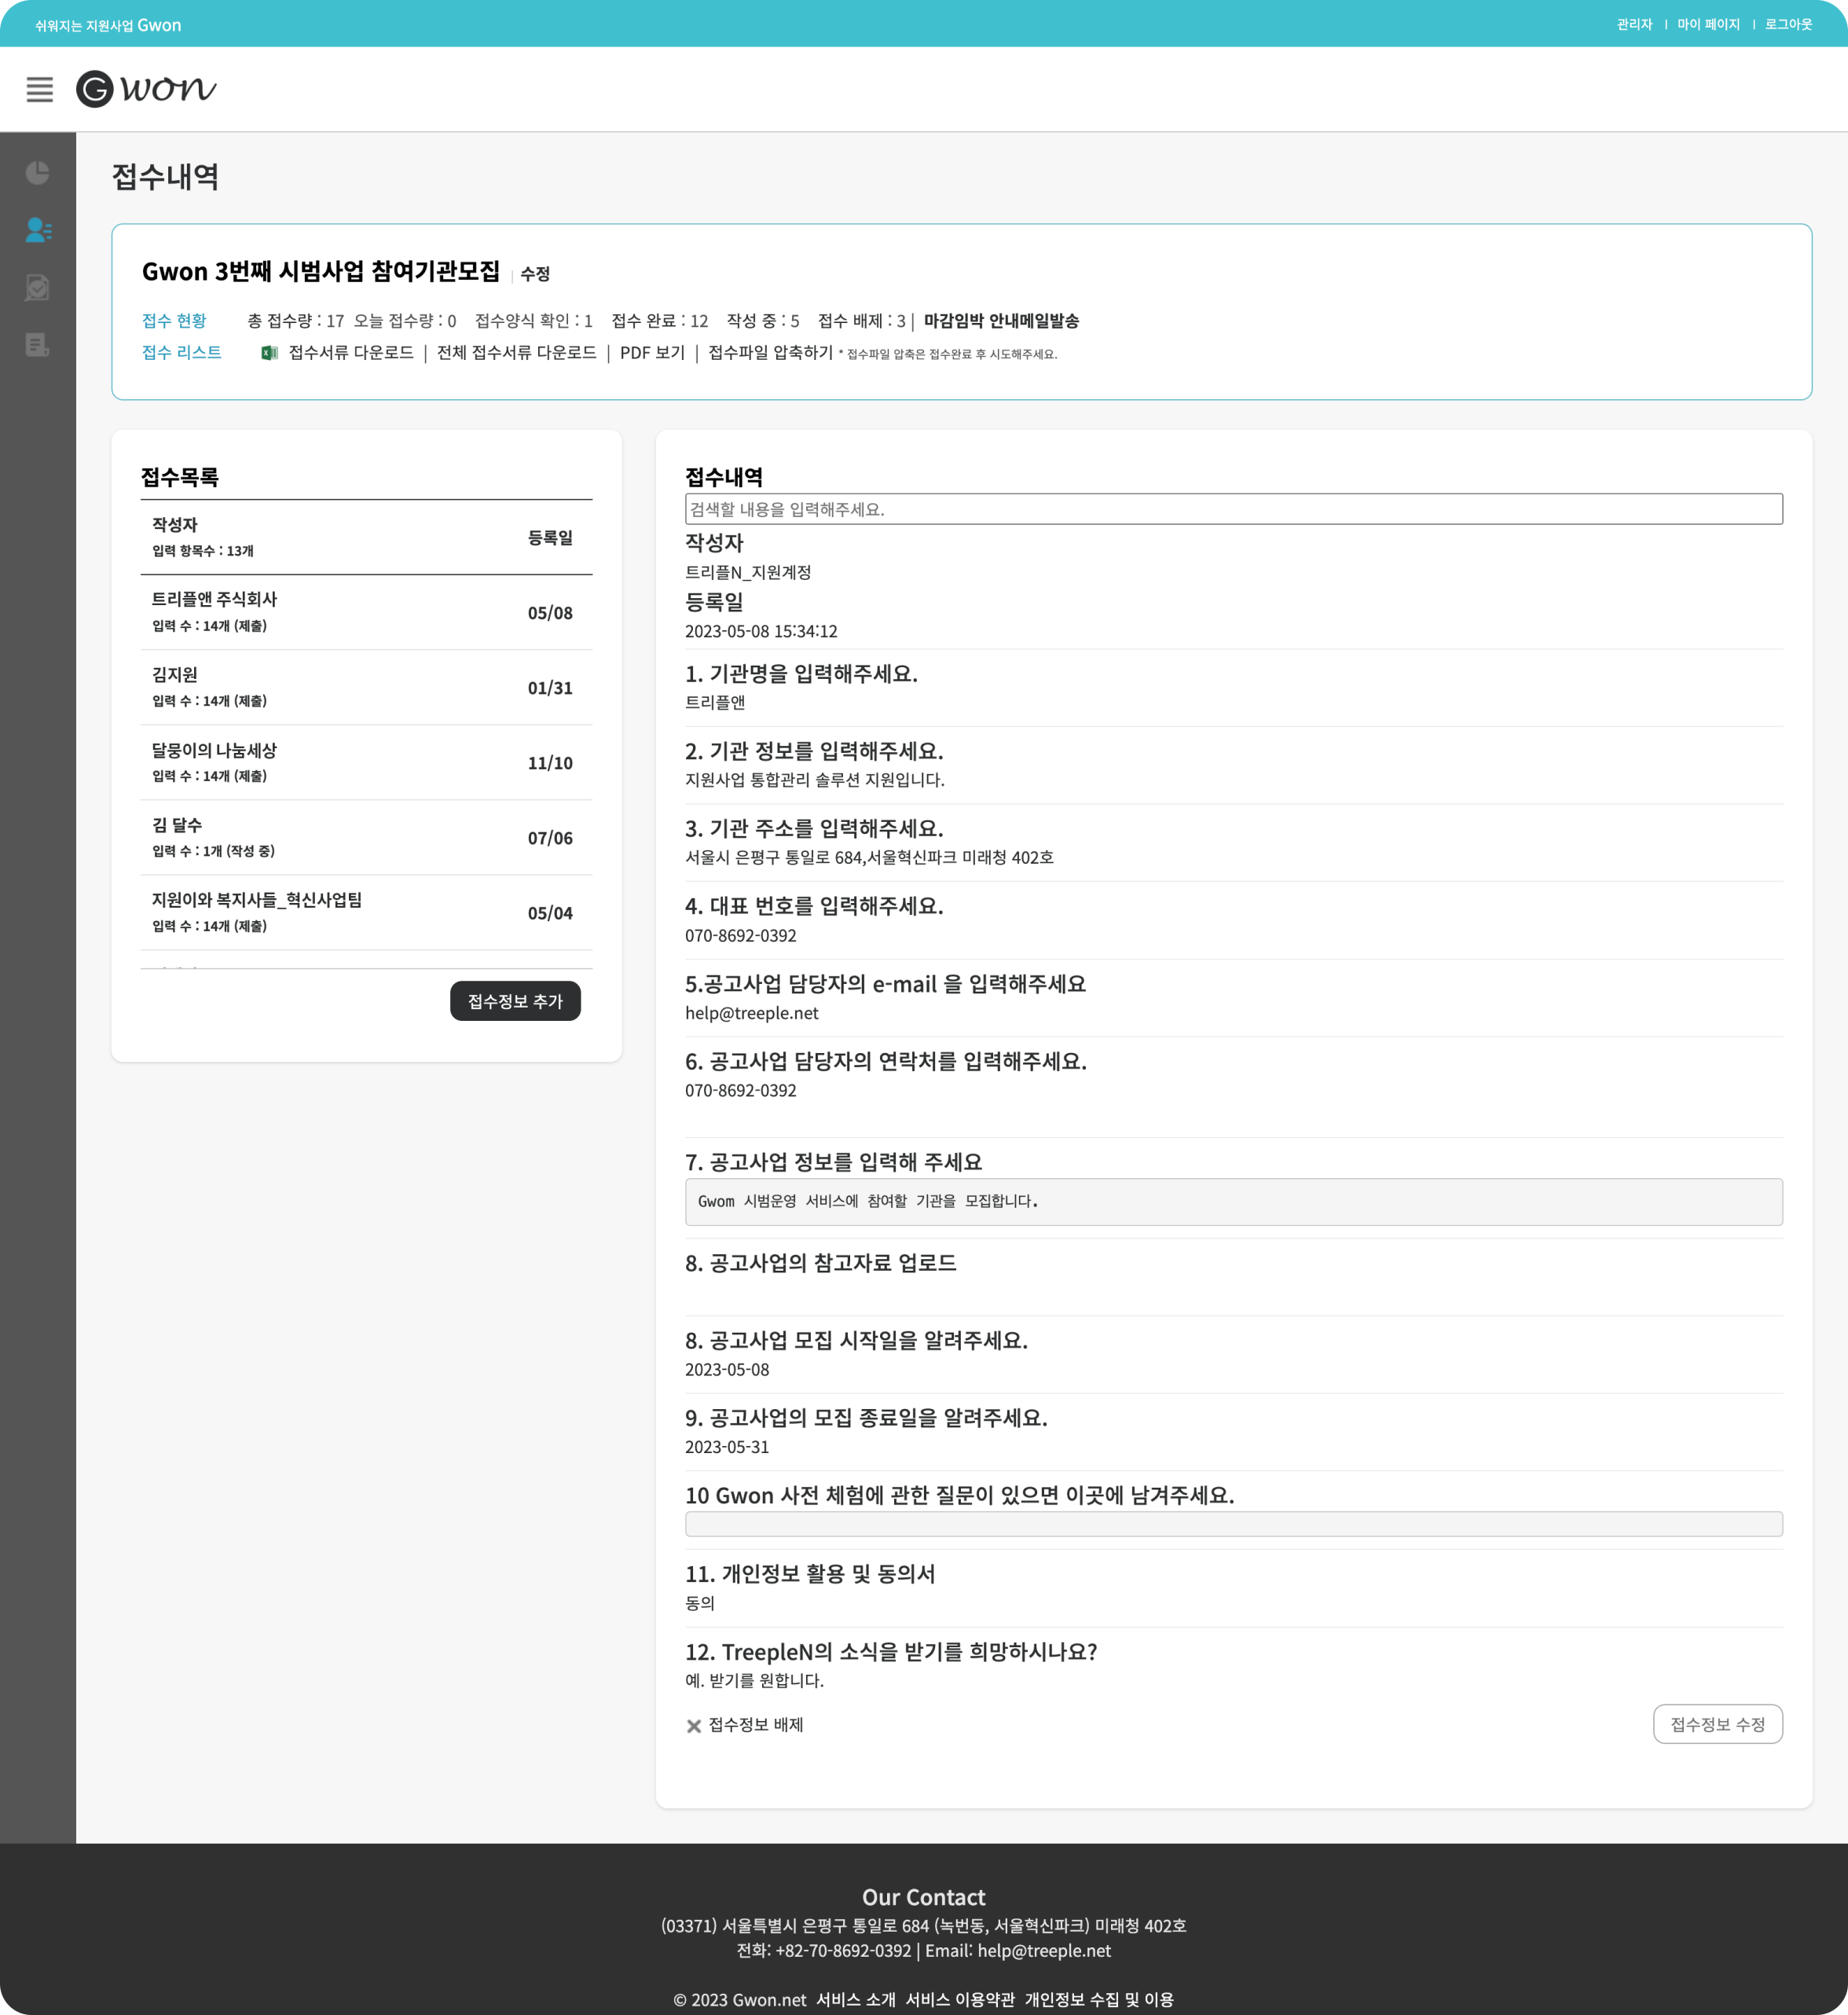1848x2015 pixels.
Task: Click the Gwon 3번째 시범사업 참여기관모집 title
Action: 321,272
